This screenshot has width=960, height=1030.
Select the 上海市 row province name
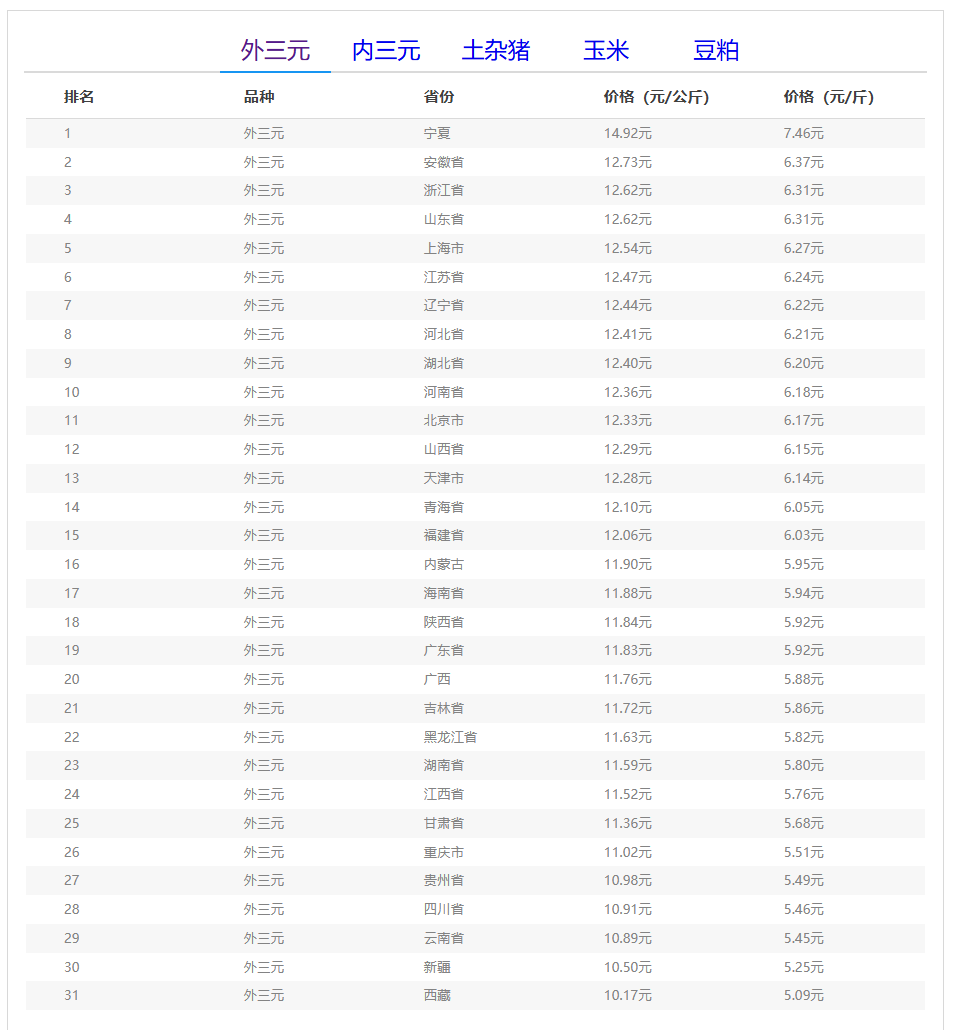443,248
